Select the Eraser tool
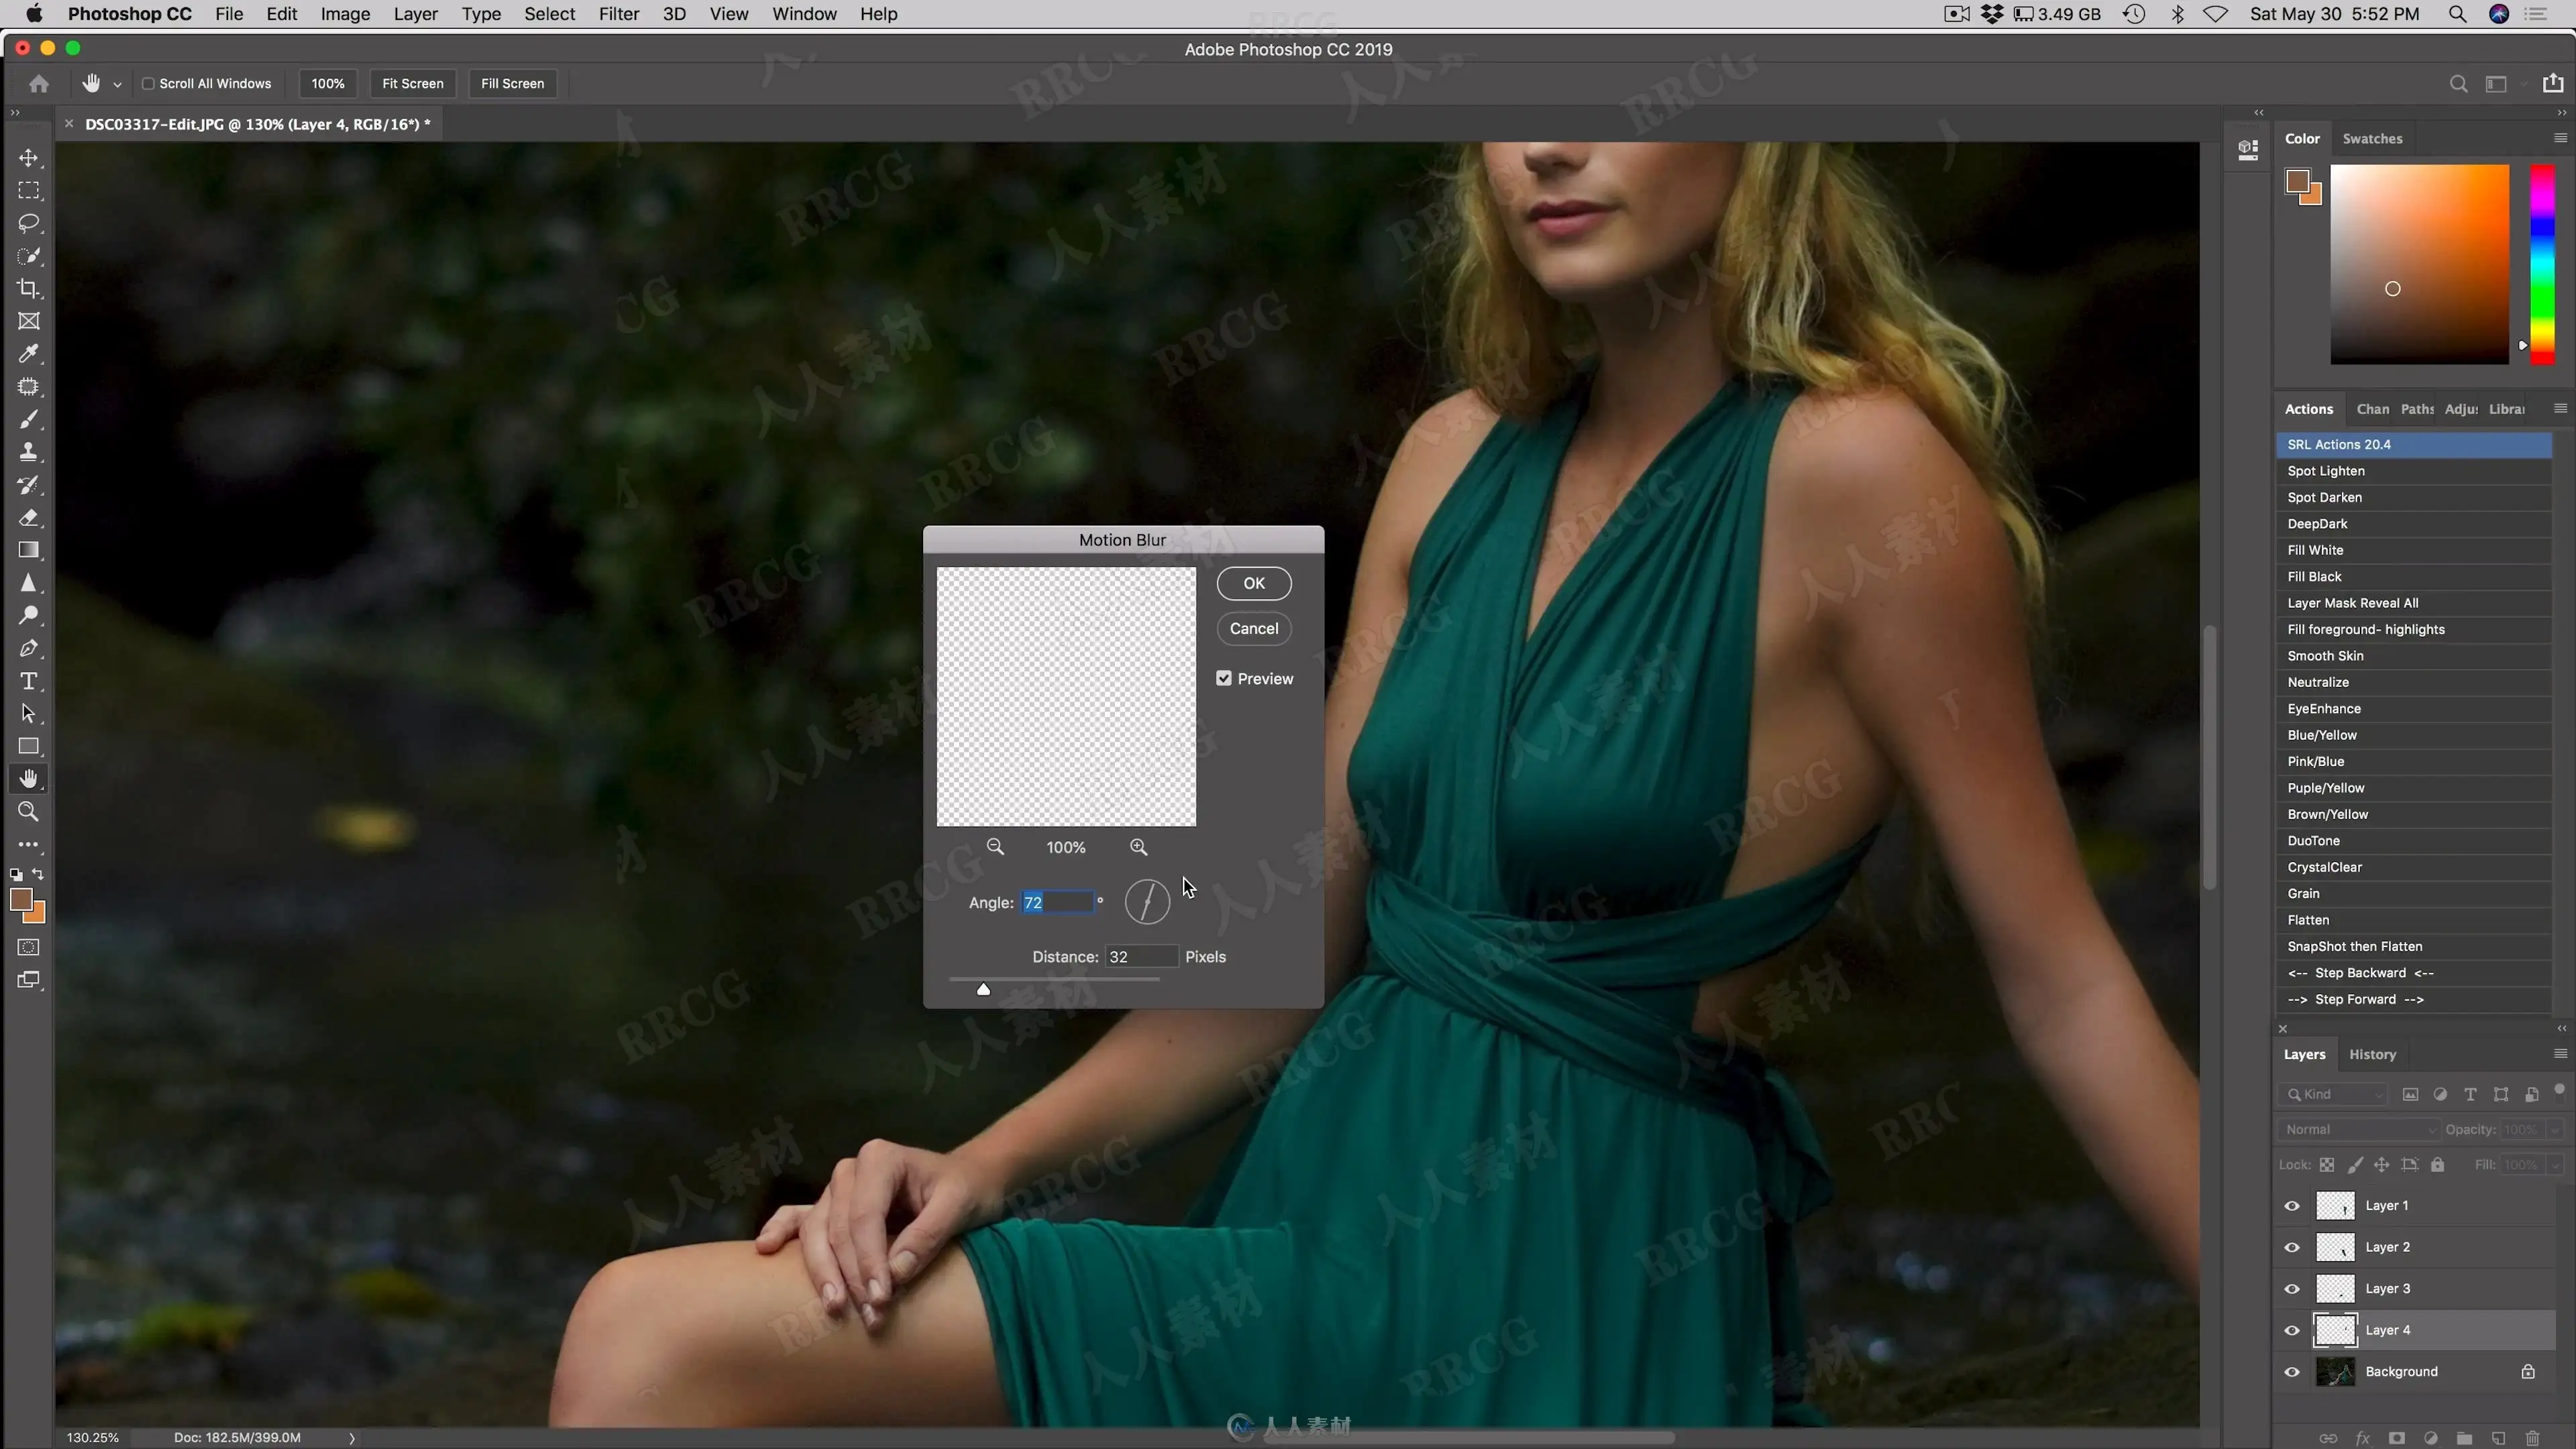2576x1449 pixels. click(x=29, y=518)
